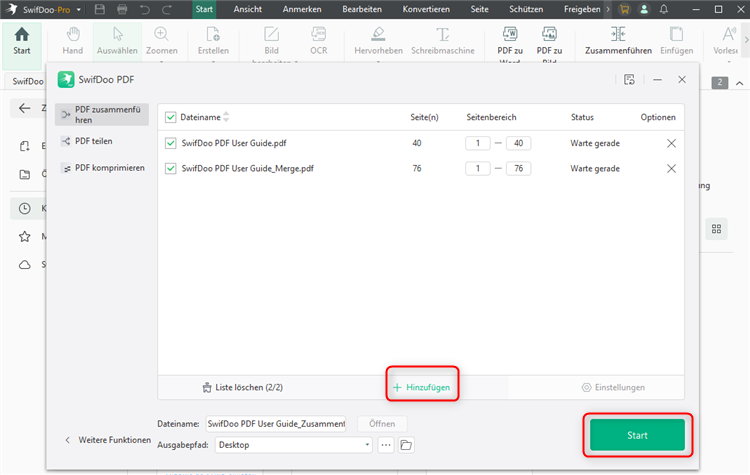The image size is (750, 475).
Task: Switch to the Bearbeiten tab
Action: (362, 9)
